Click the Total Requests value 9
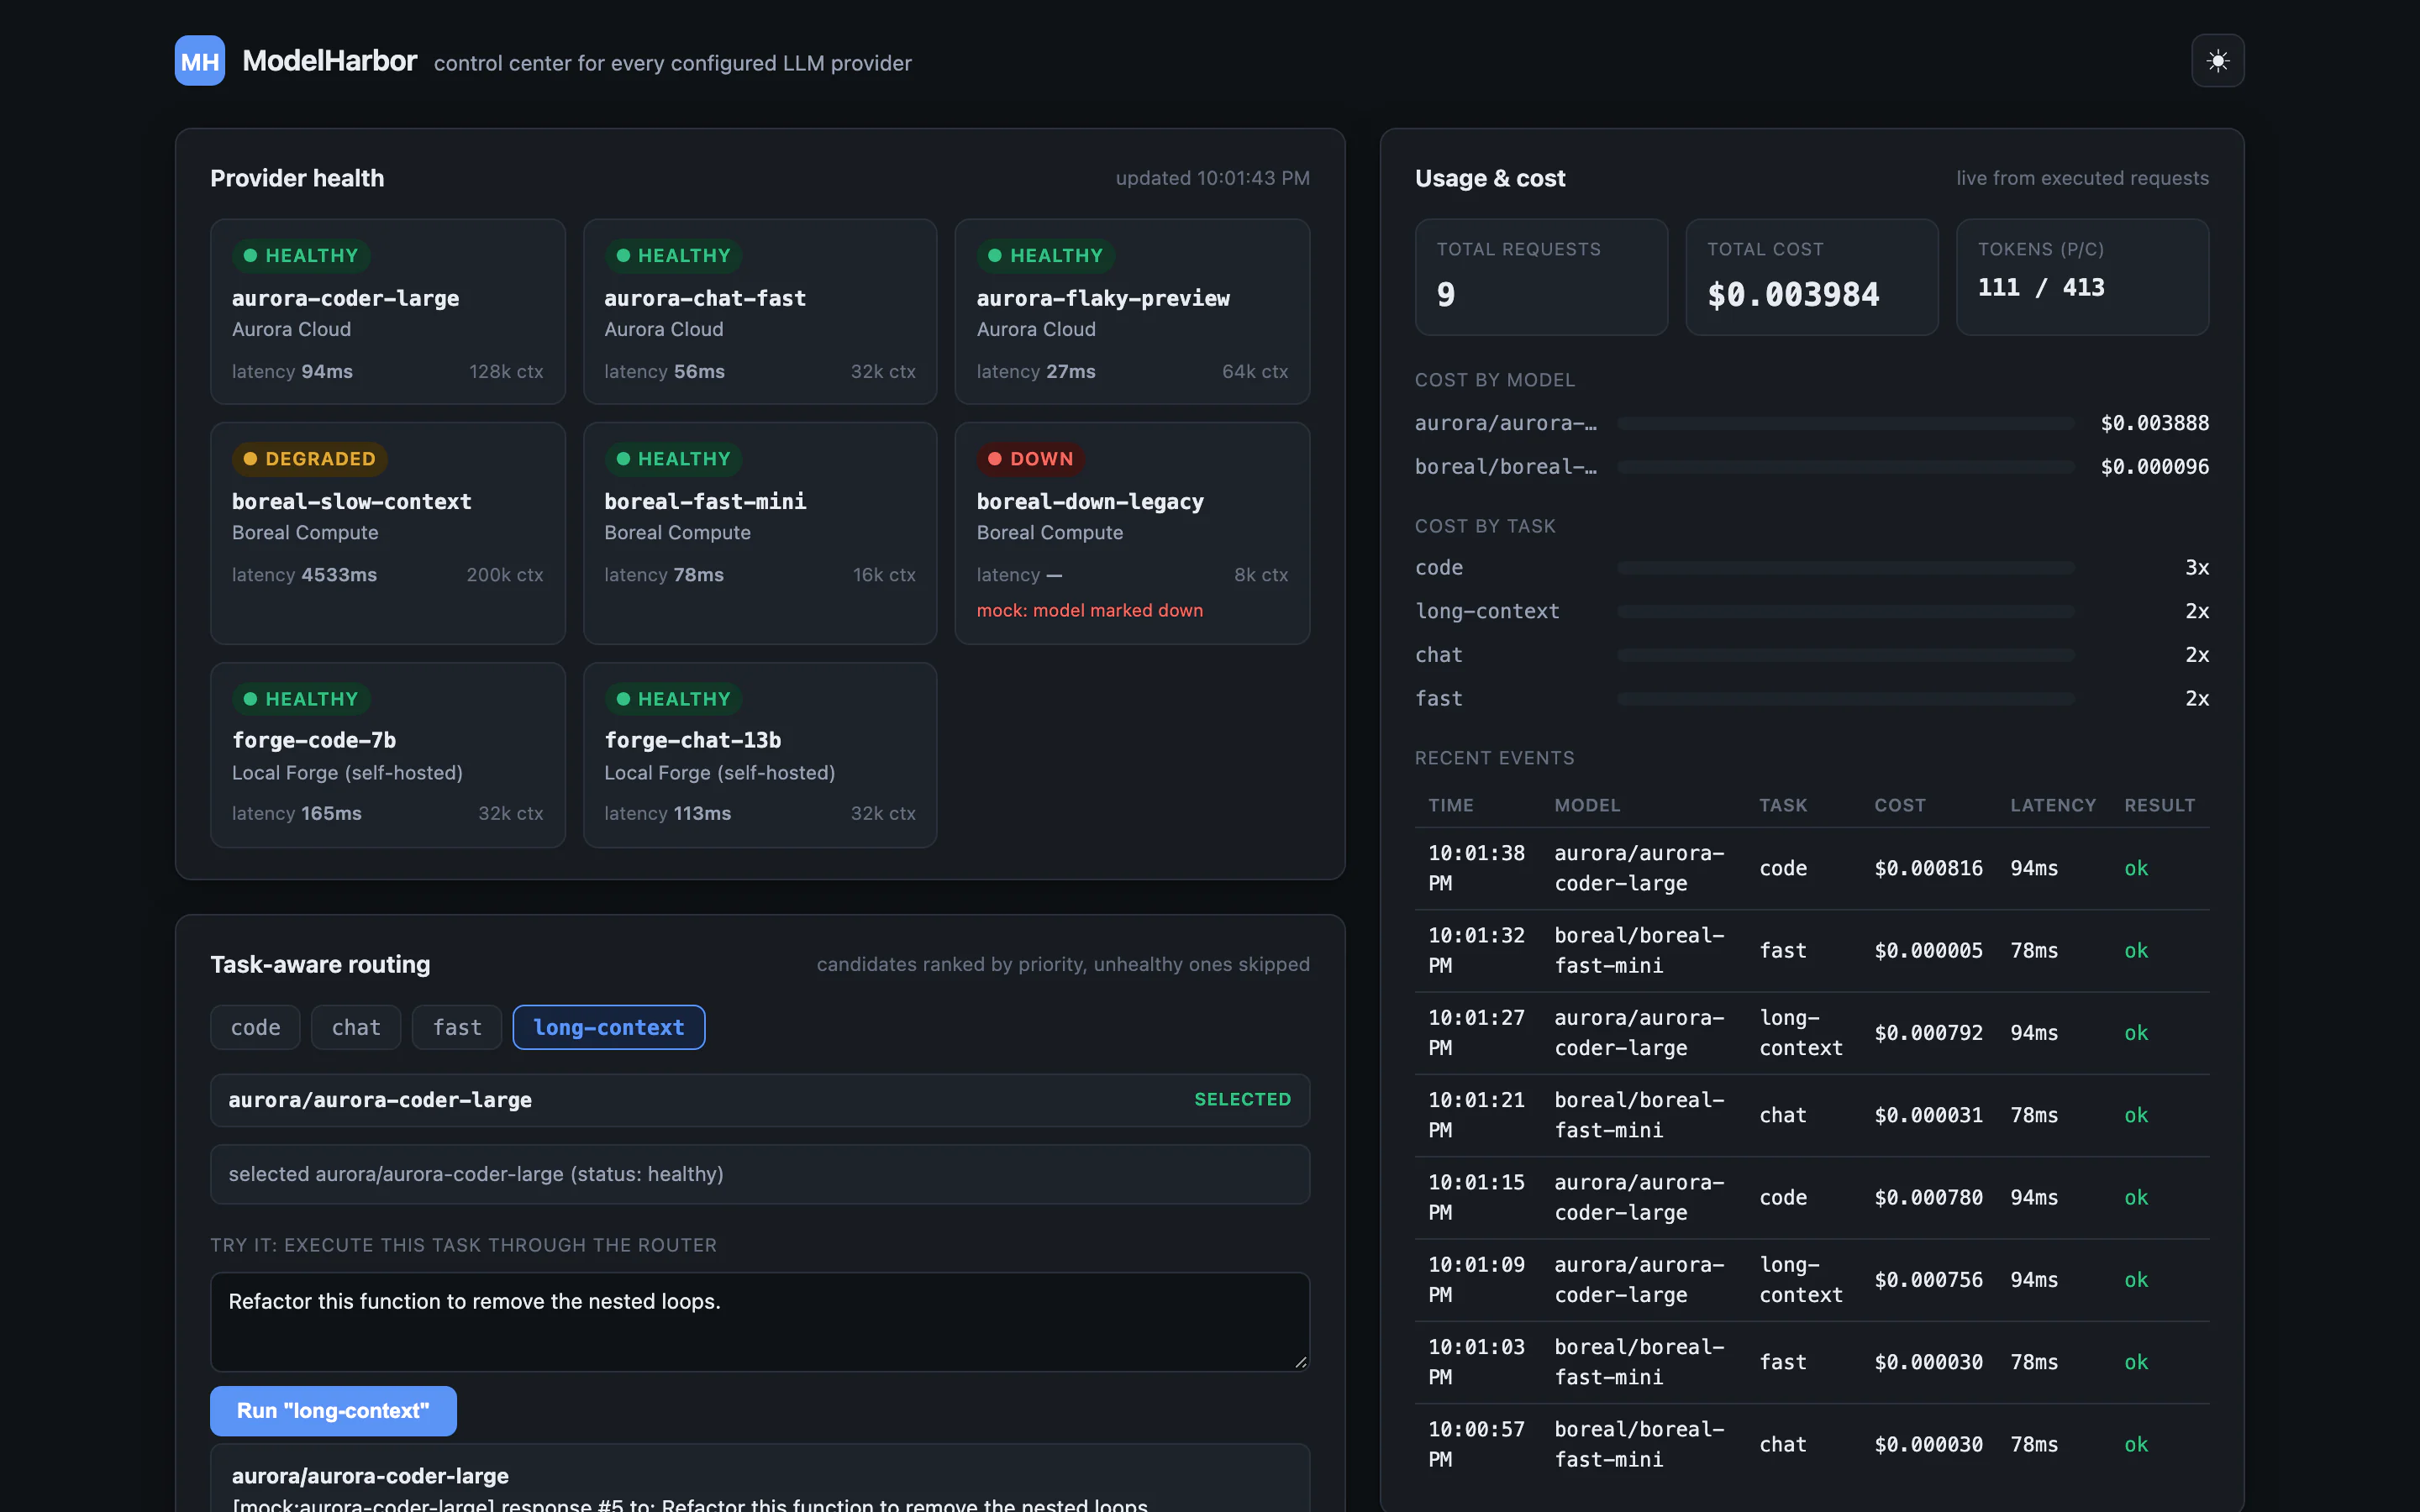This screenshot has height=1512, width=2420. coord(1446,294)
